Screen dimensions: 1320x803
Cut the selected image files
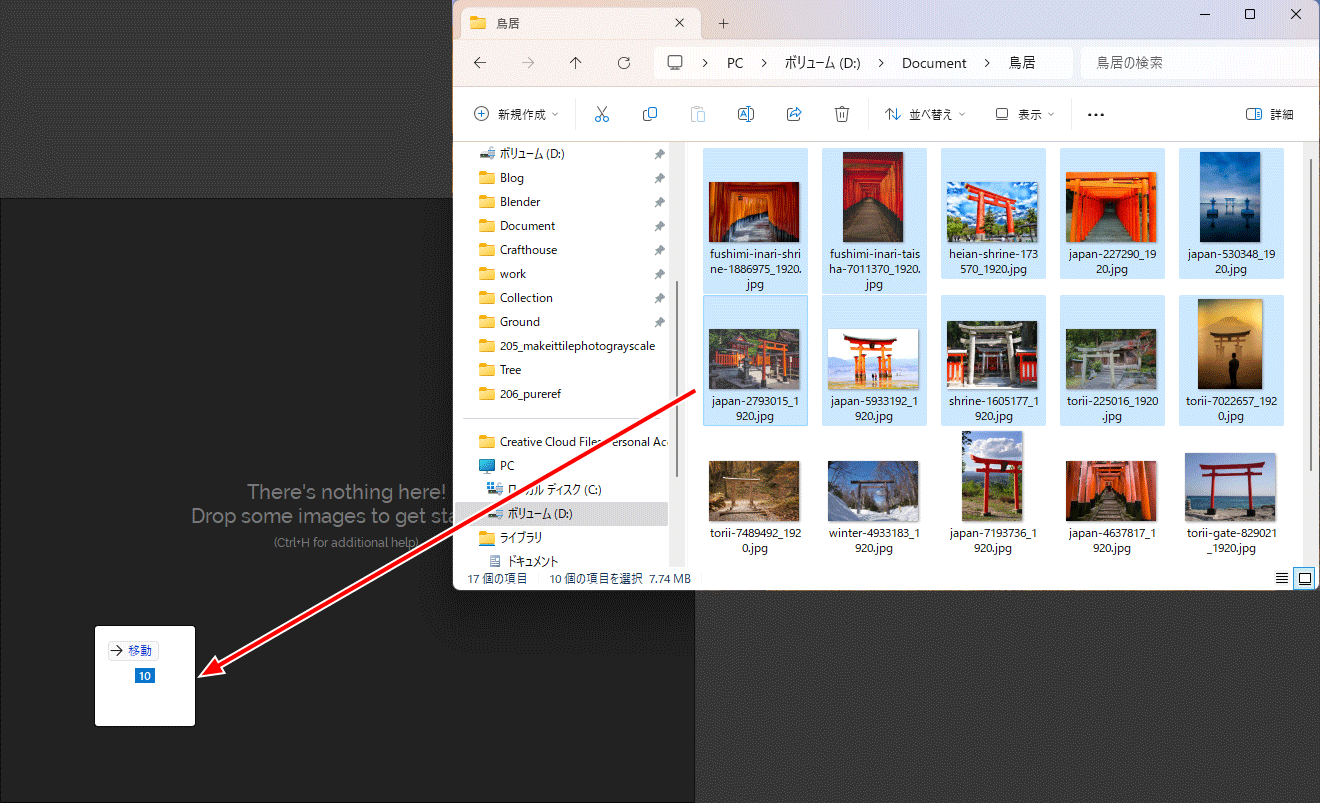(x=601, y=113)
